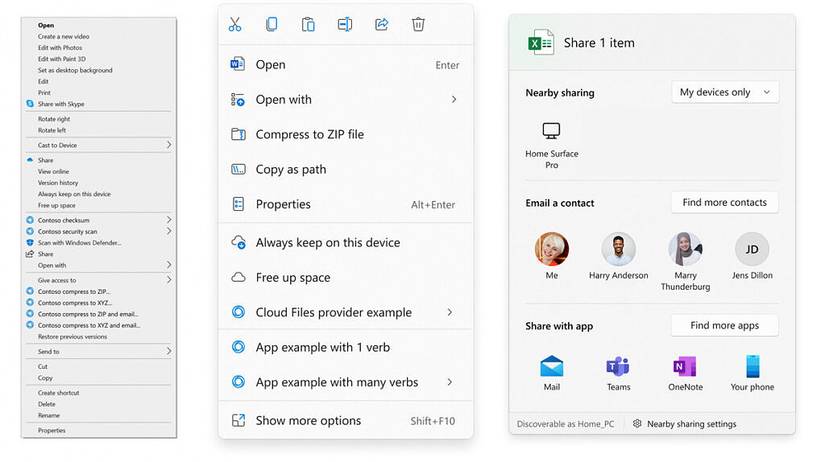Choose Rename in the old context menu
825x462 pixels.
point(48,415)
